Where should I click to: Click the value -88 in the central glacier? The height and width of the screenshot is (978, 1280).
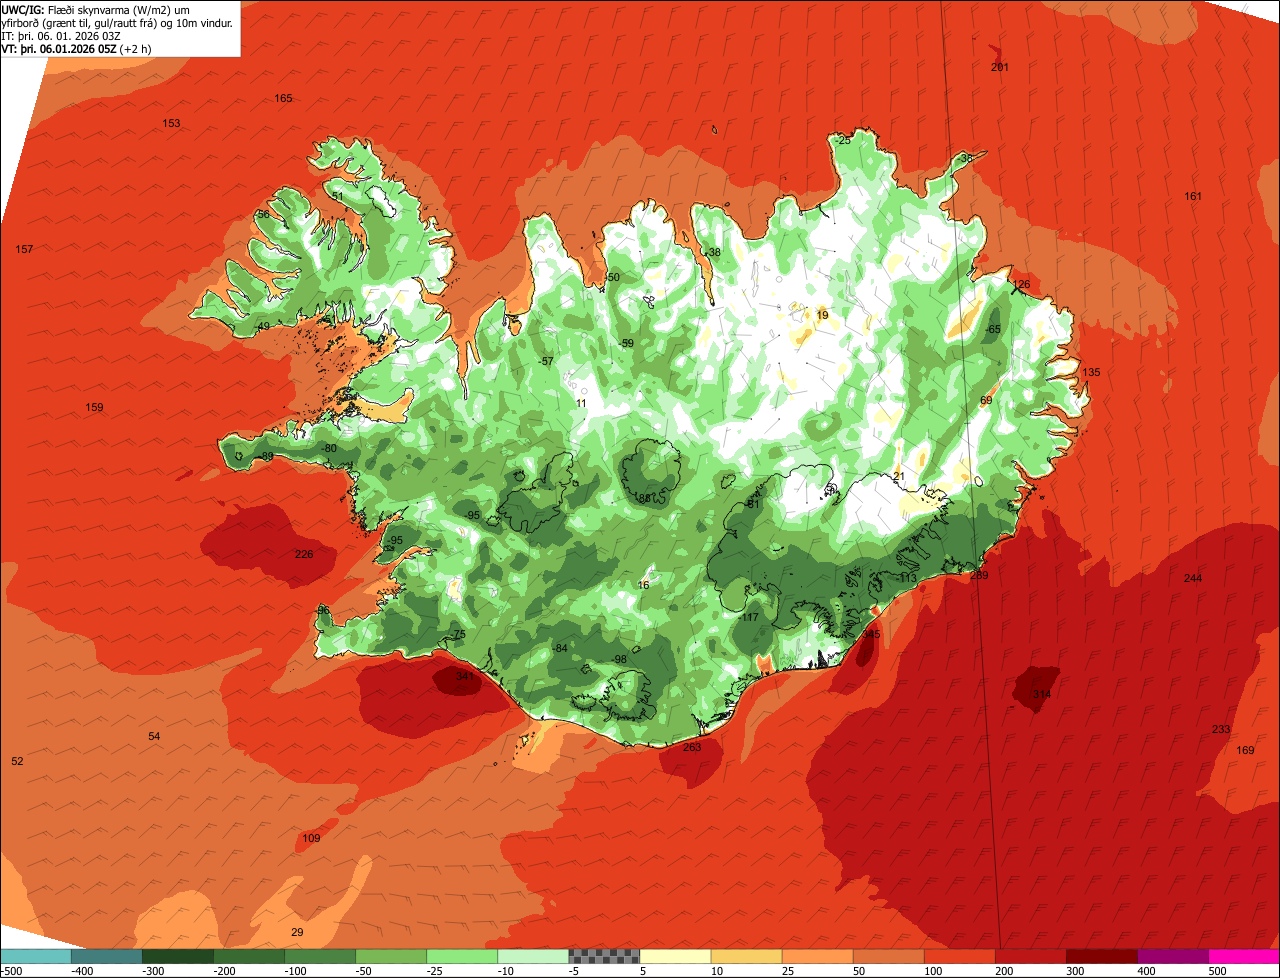(x=643, y=497)
